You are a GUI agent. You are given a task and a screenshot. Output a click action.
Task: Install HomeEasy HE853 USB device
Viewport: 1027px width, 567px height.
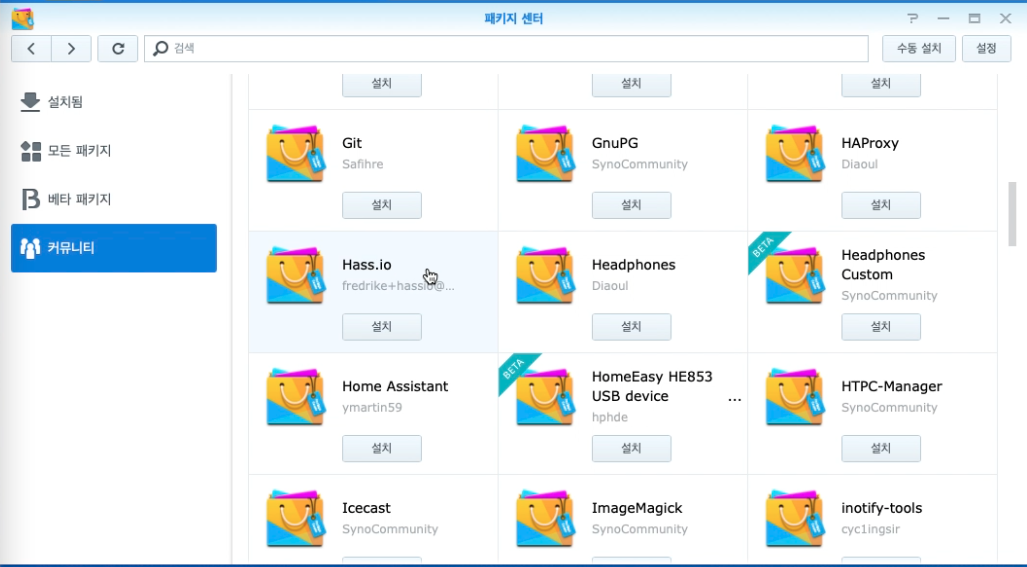[631, 448]
